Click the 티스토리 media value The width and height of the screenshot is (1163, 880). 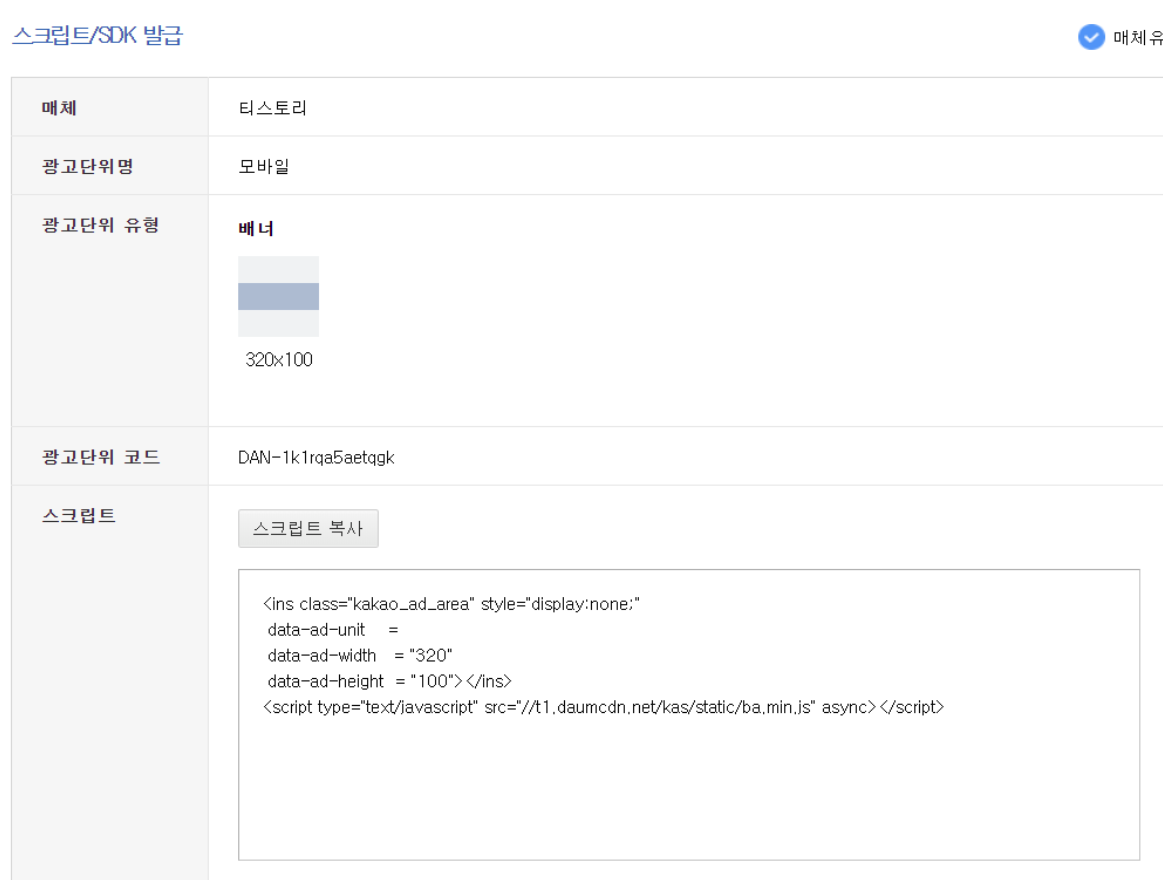(272, 108)
